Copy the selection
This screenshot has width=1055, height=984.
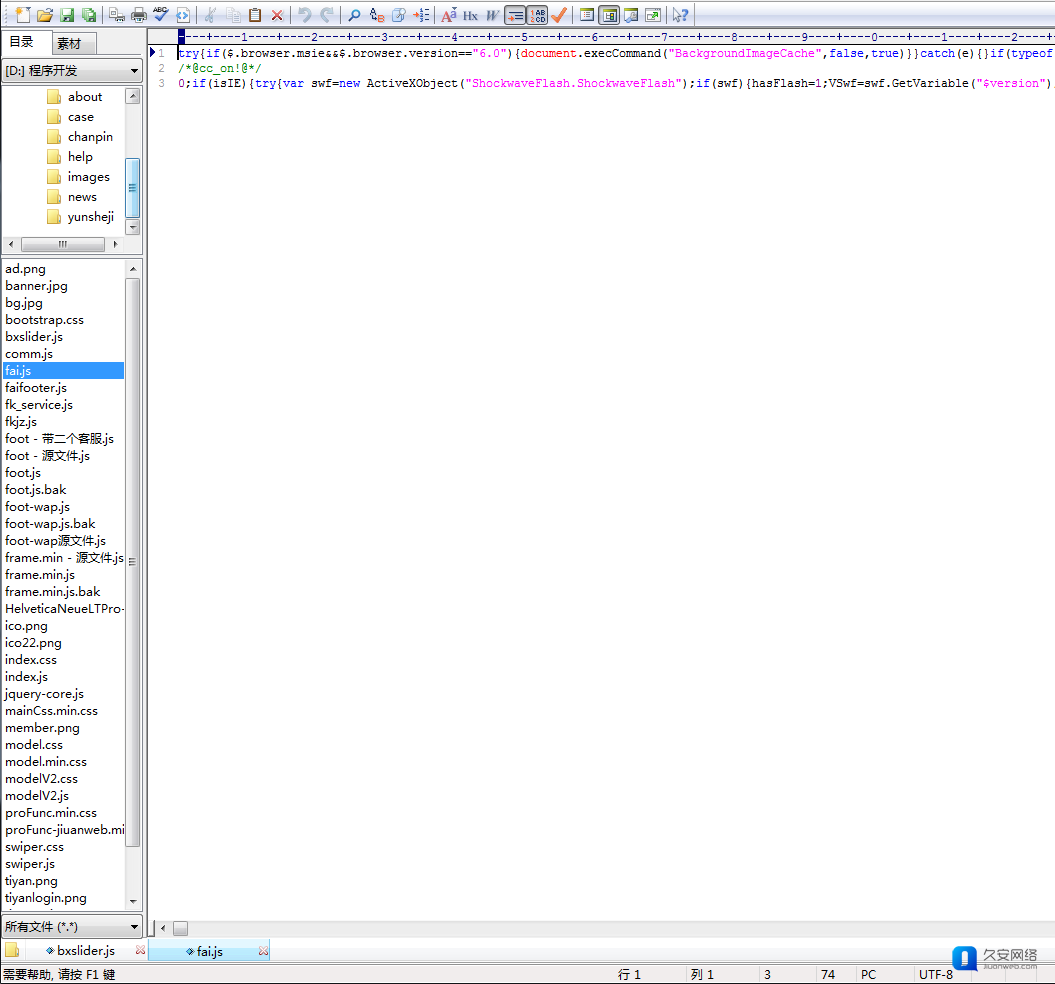[x=233, y=15]
